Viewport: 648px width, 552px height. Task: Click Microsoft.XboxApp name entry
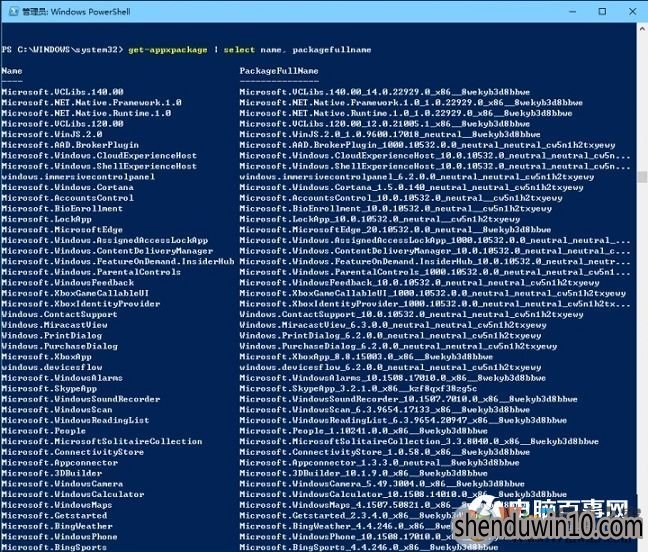coord(46,357)
